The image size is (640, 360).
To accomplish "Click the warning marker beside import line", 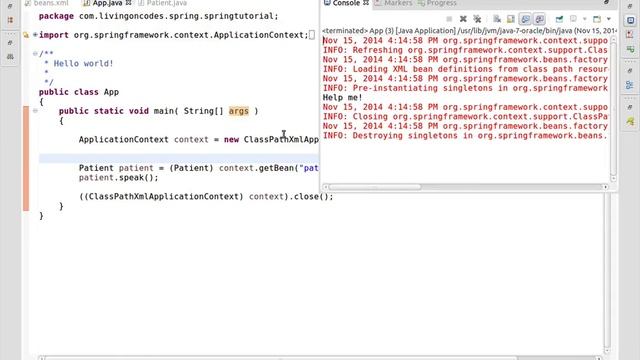I will (26, 35).
